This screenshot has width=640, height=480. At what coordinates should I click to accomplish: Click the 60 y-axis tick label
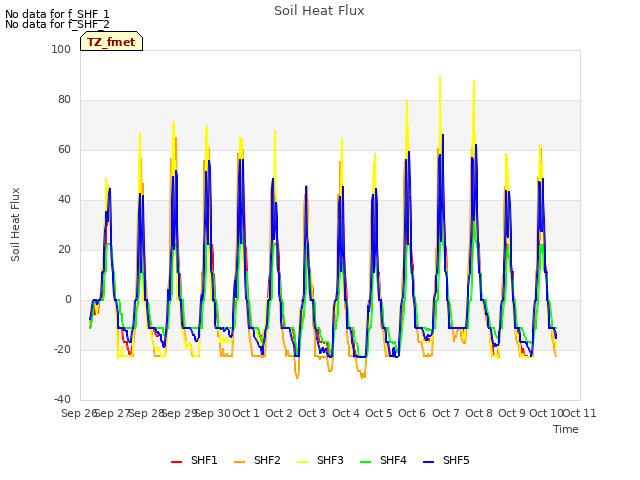pos(64,150)
